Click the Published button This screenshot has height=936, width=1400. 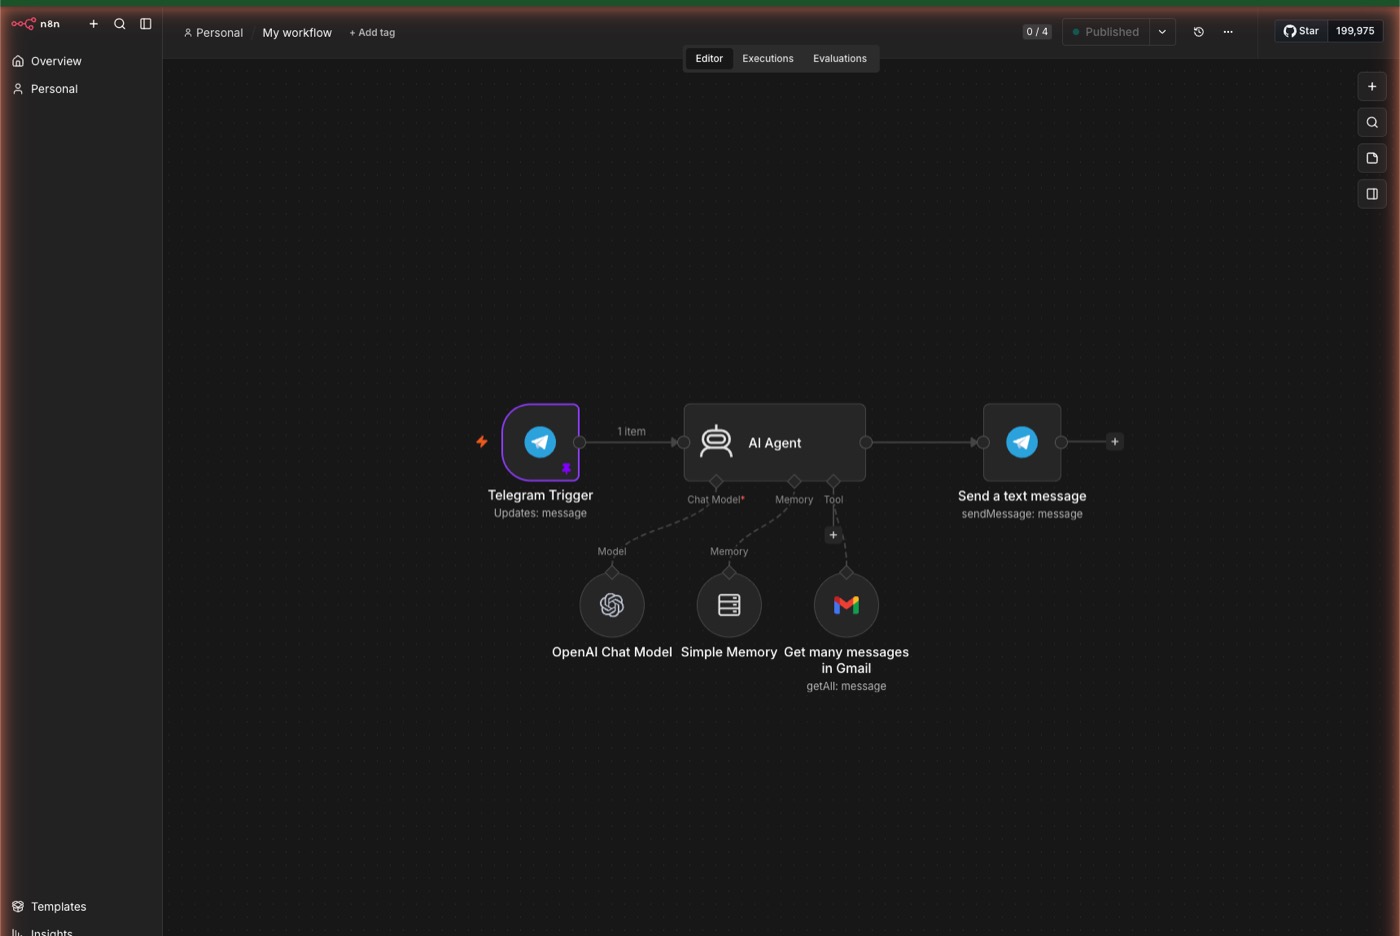1106,32
